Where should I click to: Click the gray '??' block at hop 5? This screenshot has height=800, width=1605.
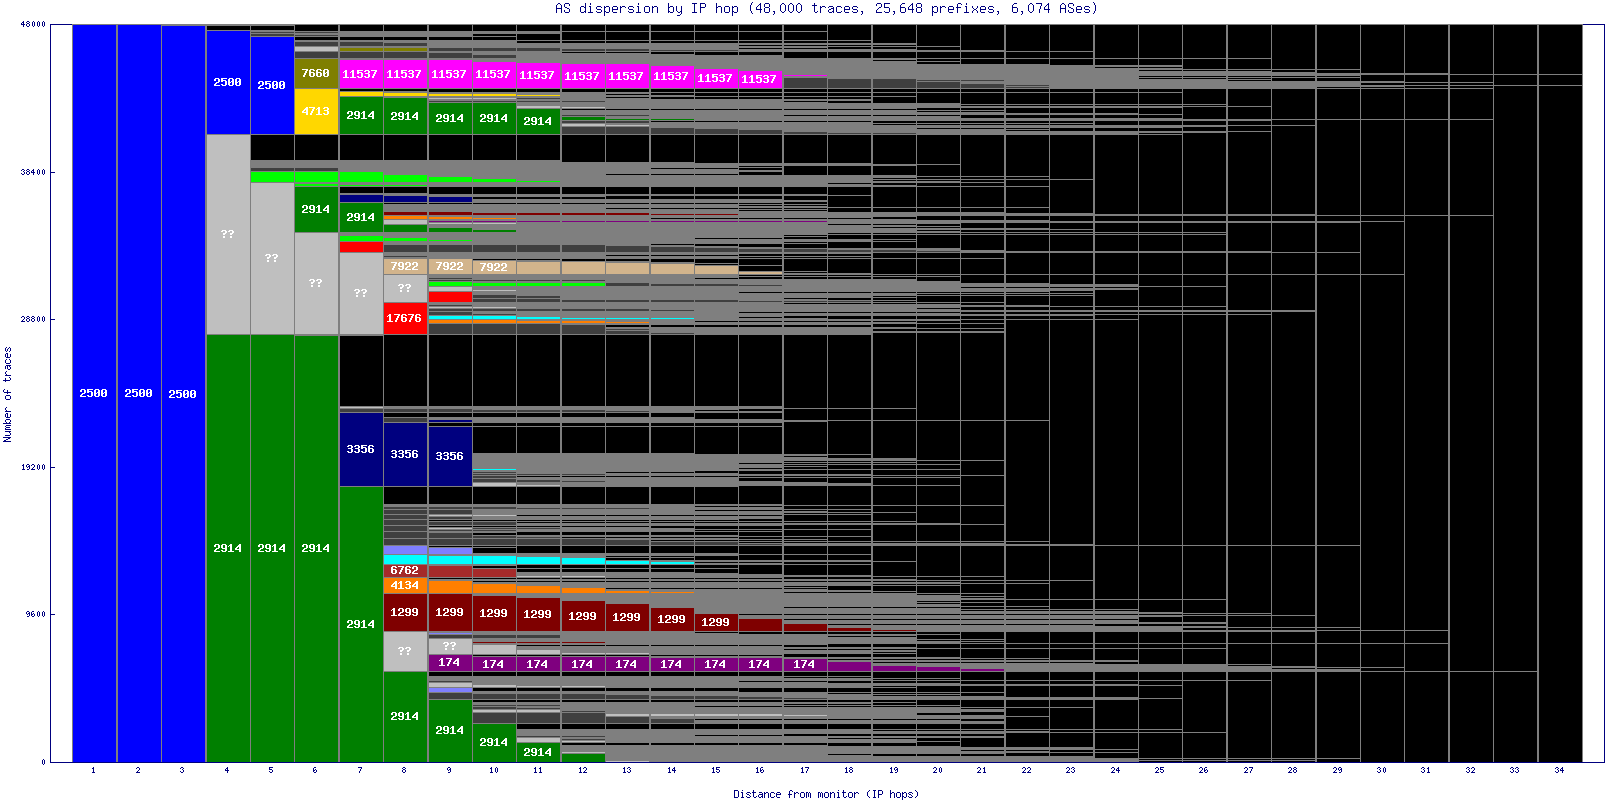coord(272,258)
